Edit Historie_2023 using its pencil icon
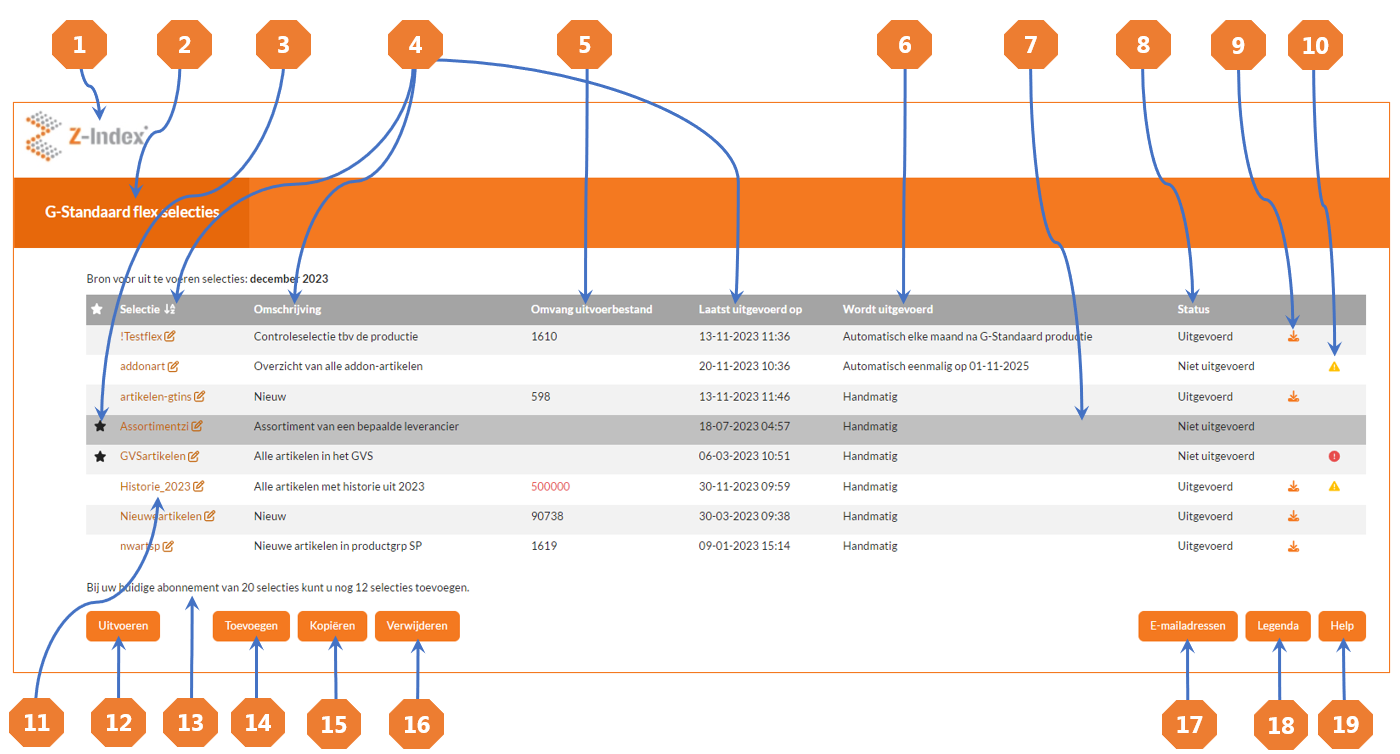The image size is (1400, 754). pyautogui.click(x=199, y=487)
